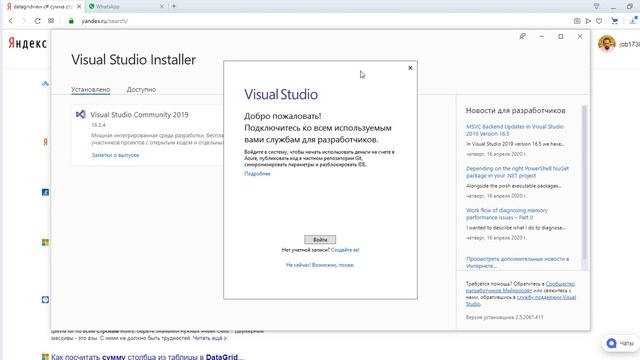Image resolution: width=640 pixels, height=360 pixels.
Task: Reload the page in browser
Action: [37, 21]
